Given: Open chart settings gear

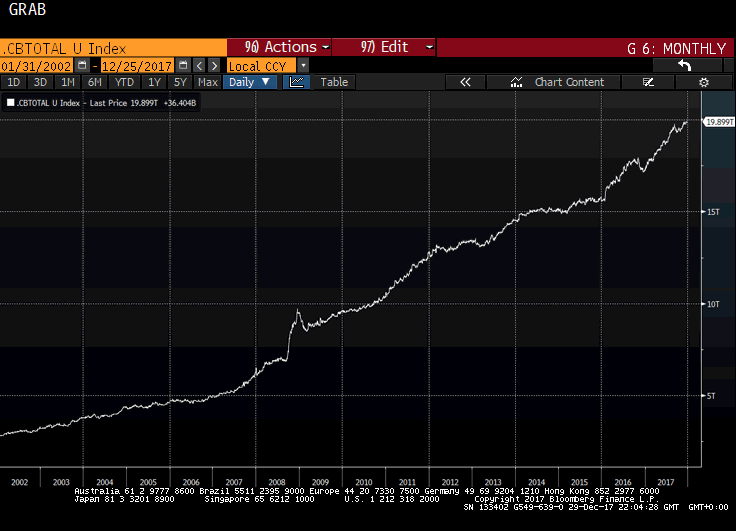Looking at the screenshot, I should pyautogui.click(x=704, y=82).
